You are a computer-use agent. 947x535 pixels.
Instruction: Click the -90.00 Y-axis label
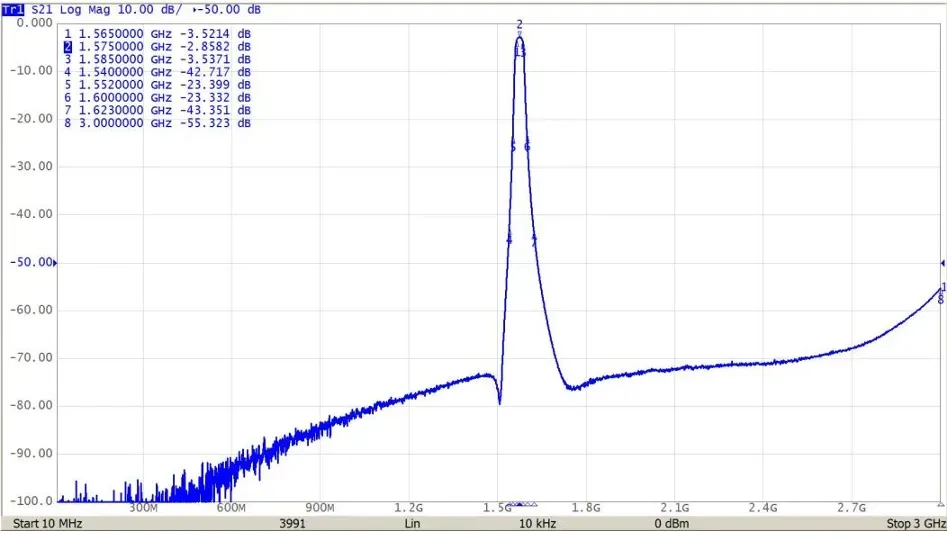point(31,453)
